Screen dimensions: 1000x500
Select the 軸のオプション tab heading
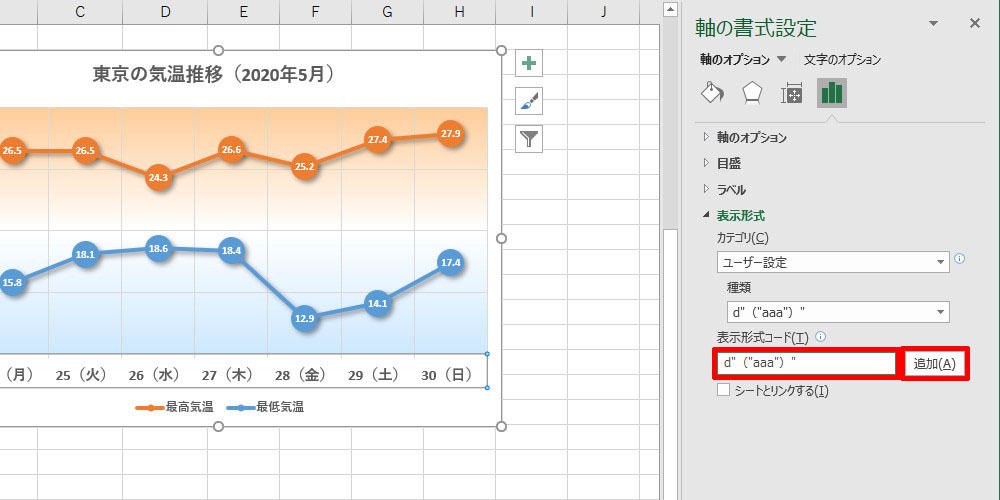[x=735, y=59]
